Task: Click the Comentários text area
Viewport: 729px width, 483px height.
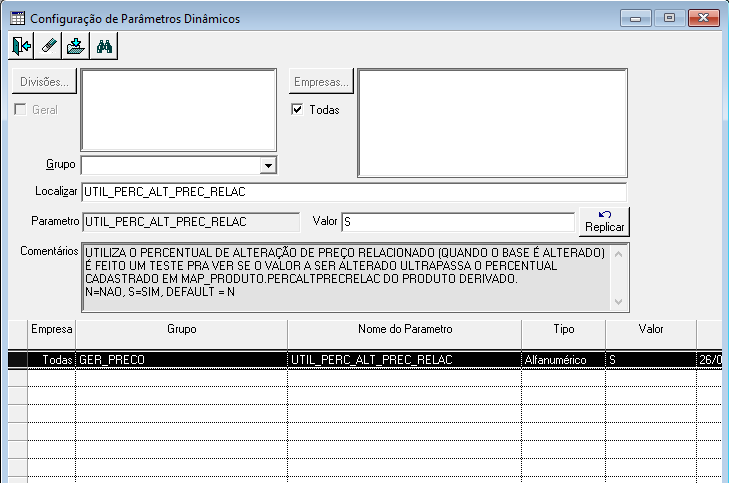Action: (355, 277)
